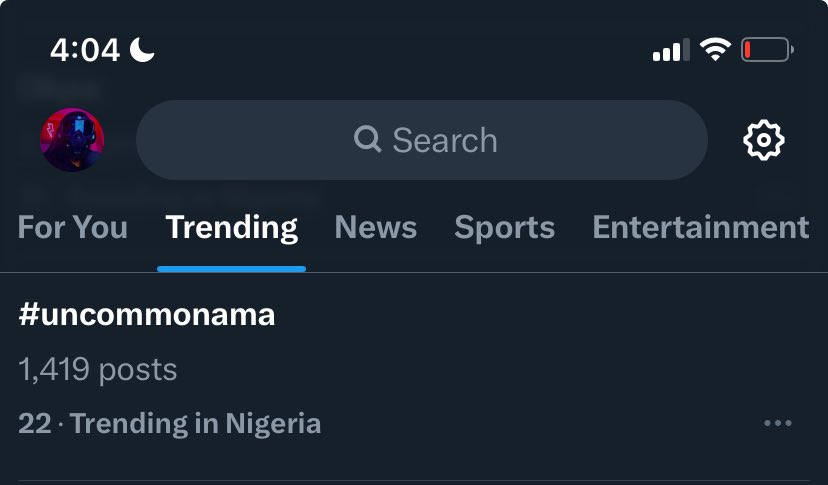Tap the Wi-Fi status icon
Screen dimensions: 828x485
coord(715,49)
